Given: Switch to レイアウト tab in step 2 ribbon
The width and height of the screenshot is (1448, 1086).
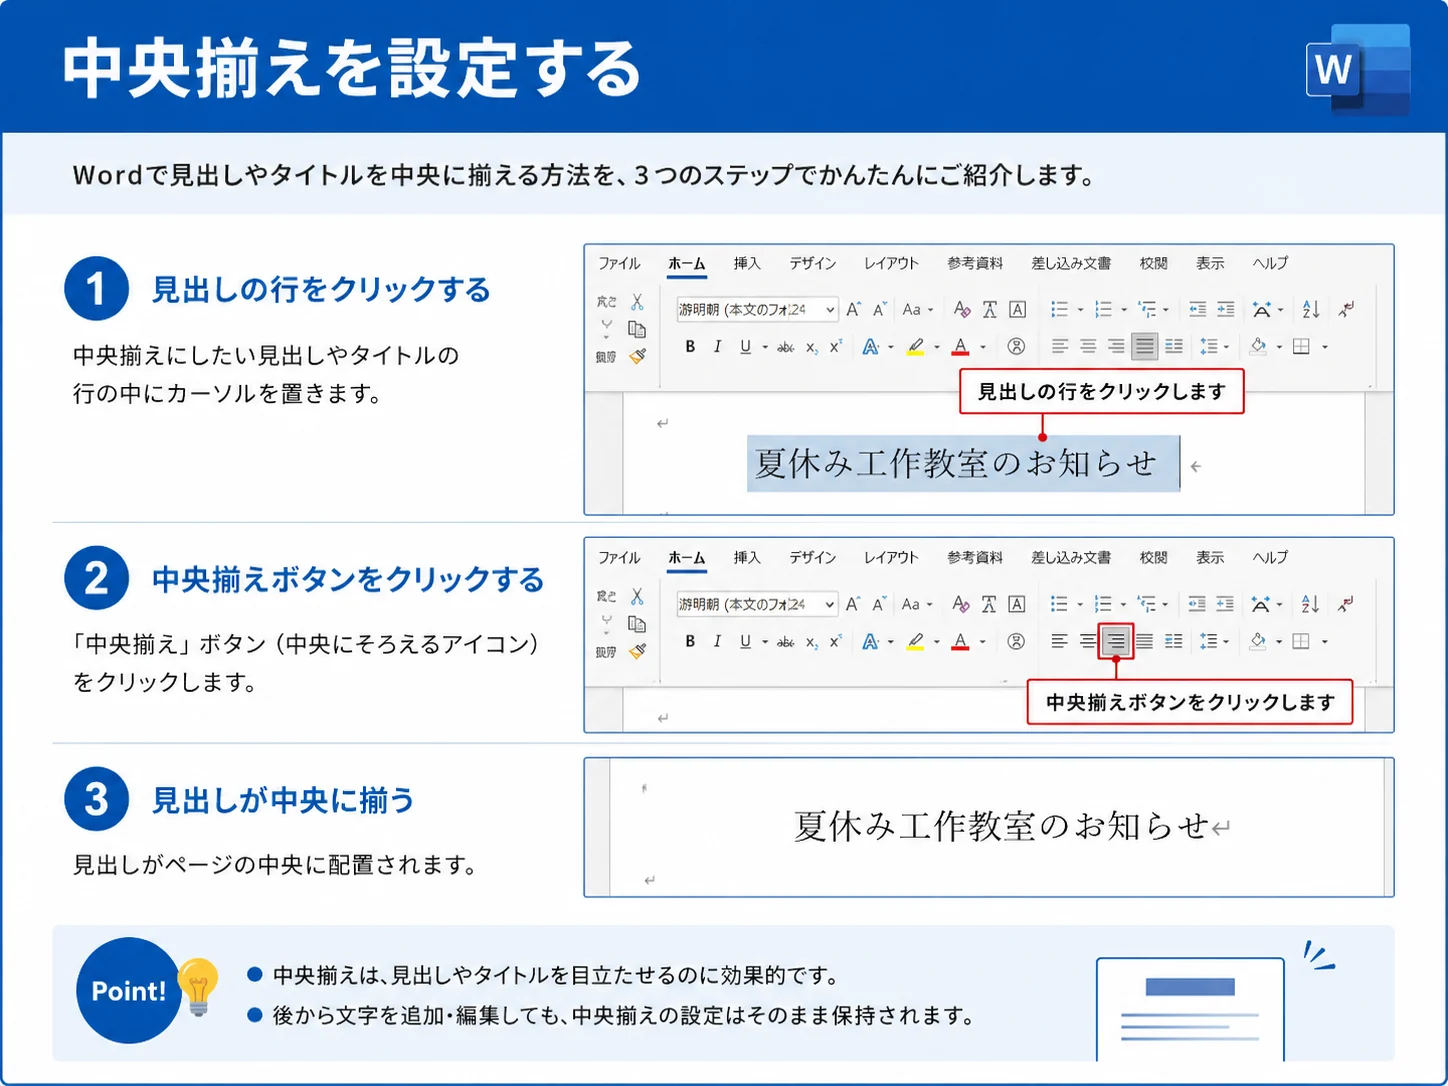Looking at the screenshot, I should 891,557.
